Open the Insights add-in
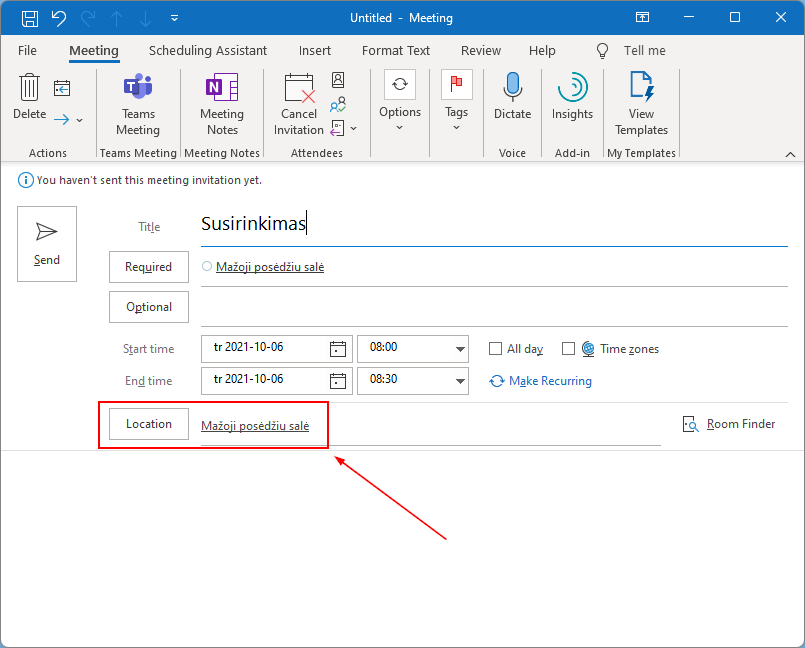This screenshot has height=648, width=805. coord(572,88)
